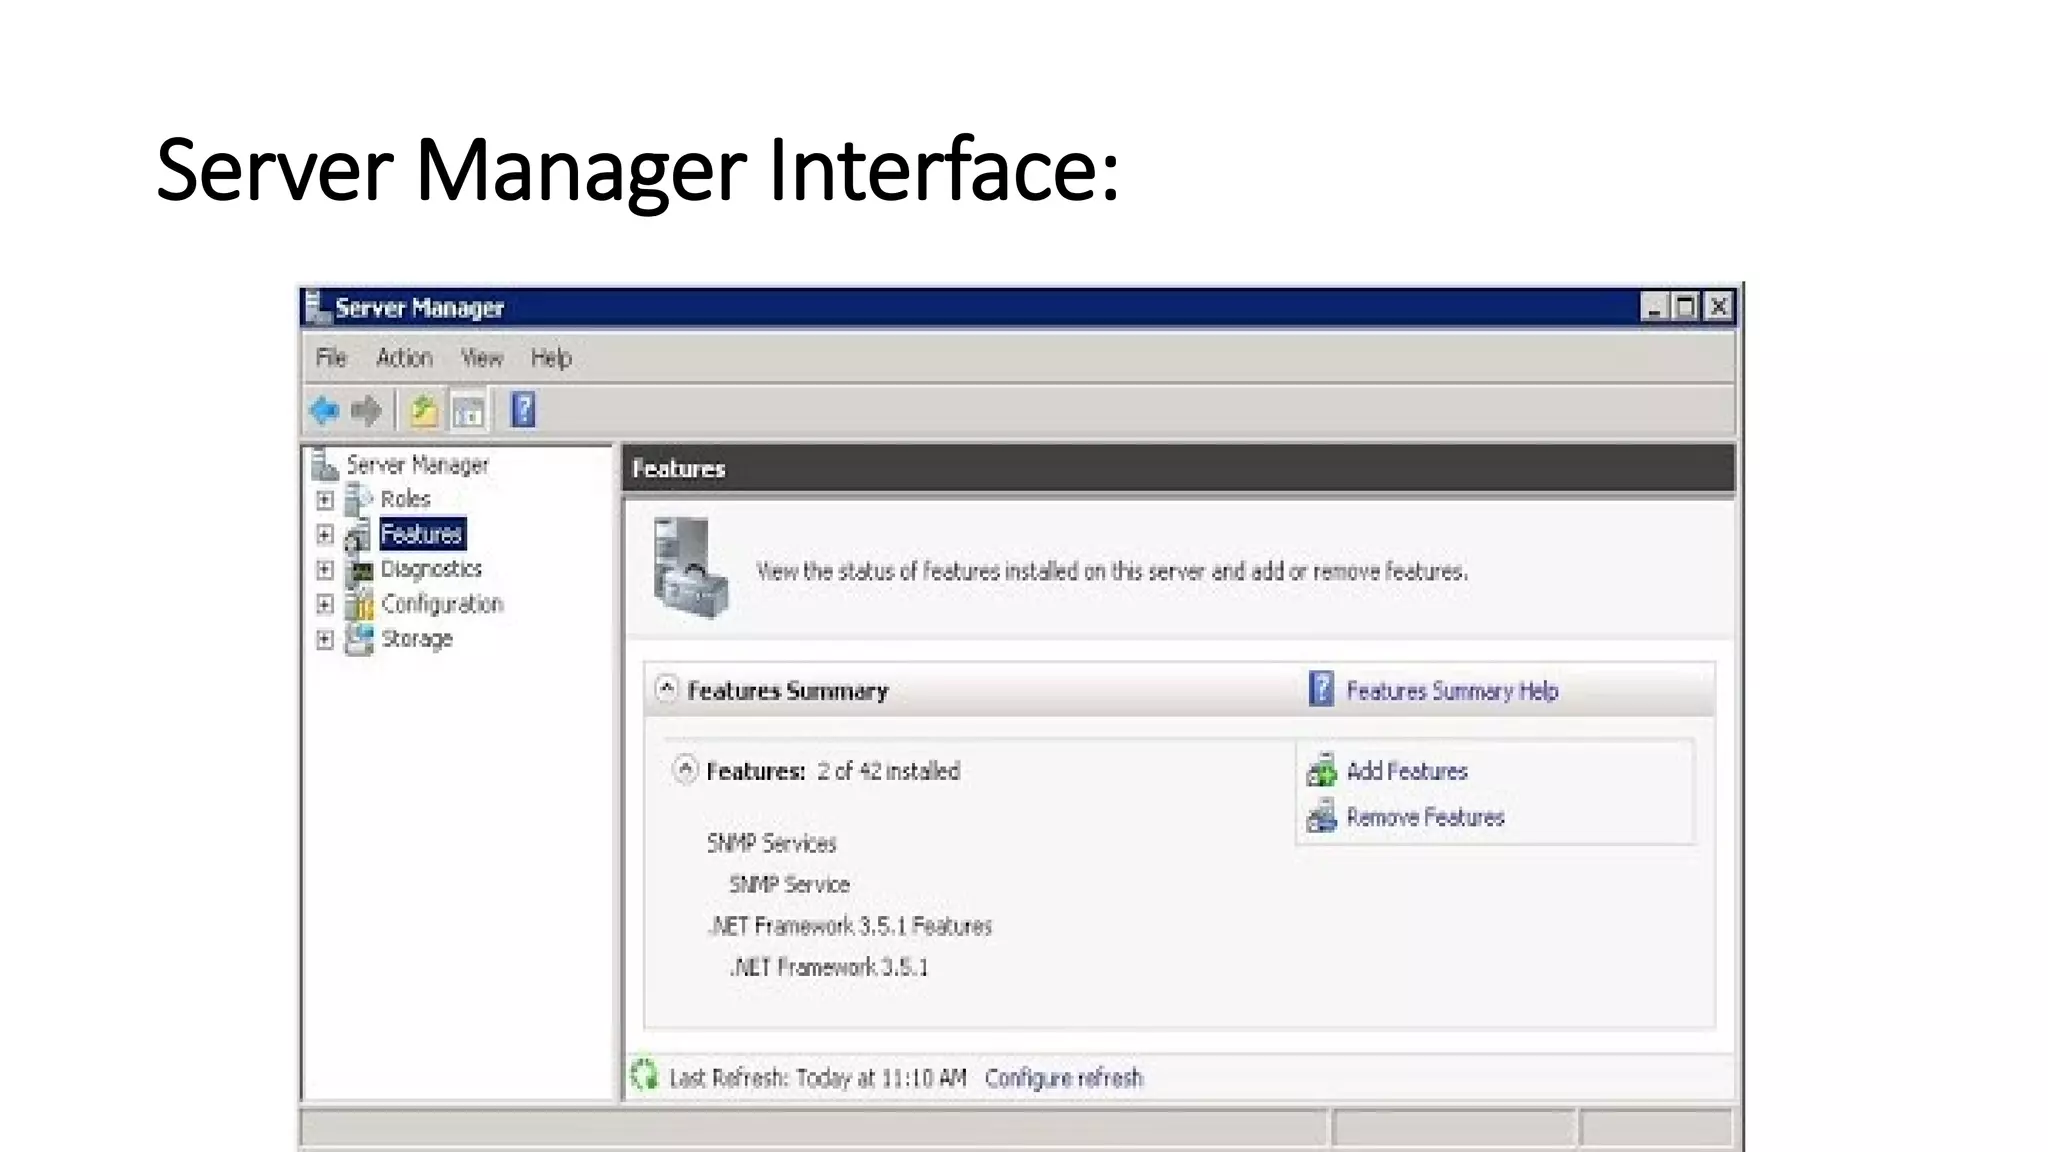2048x1152 pixels.
Task: Click the blue Help toolbar icon
Action: [x=523, y=410]
